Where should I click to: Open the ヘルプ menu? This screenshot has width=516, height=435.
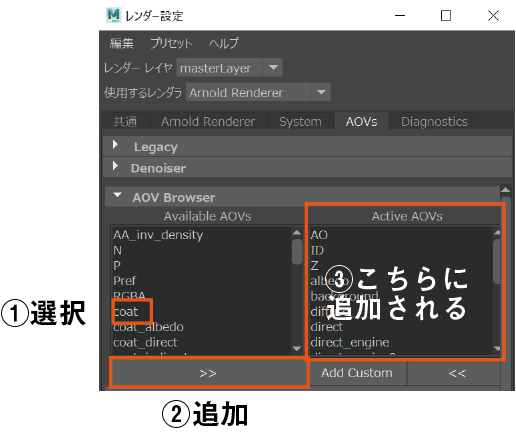[224, 43]
